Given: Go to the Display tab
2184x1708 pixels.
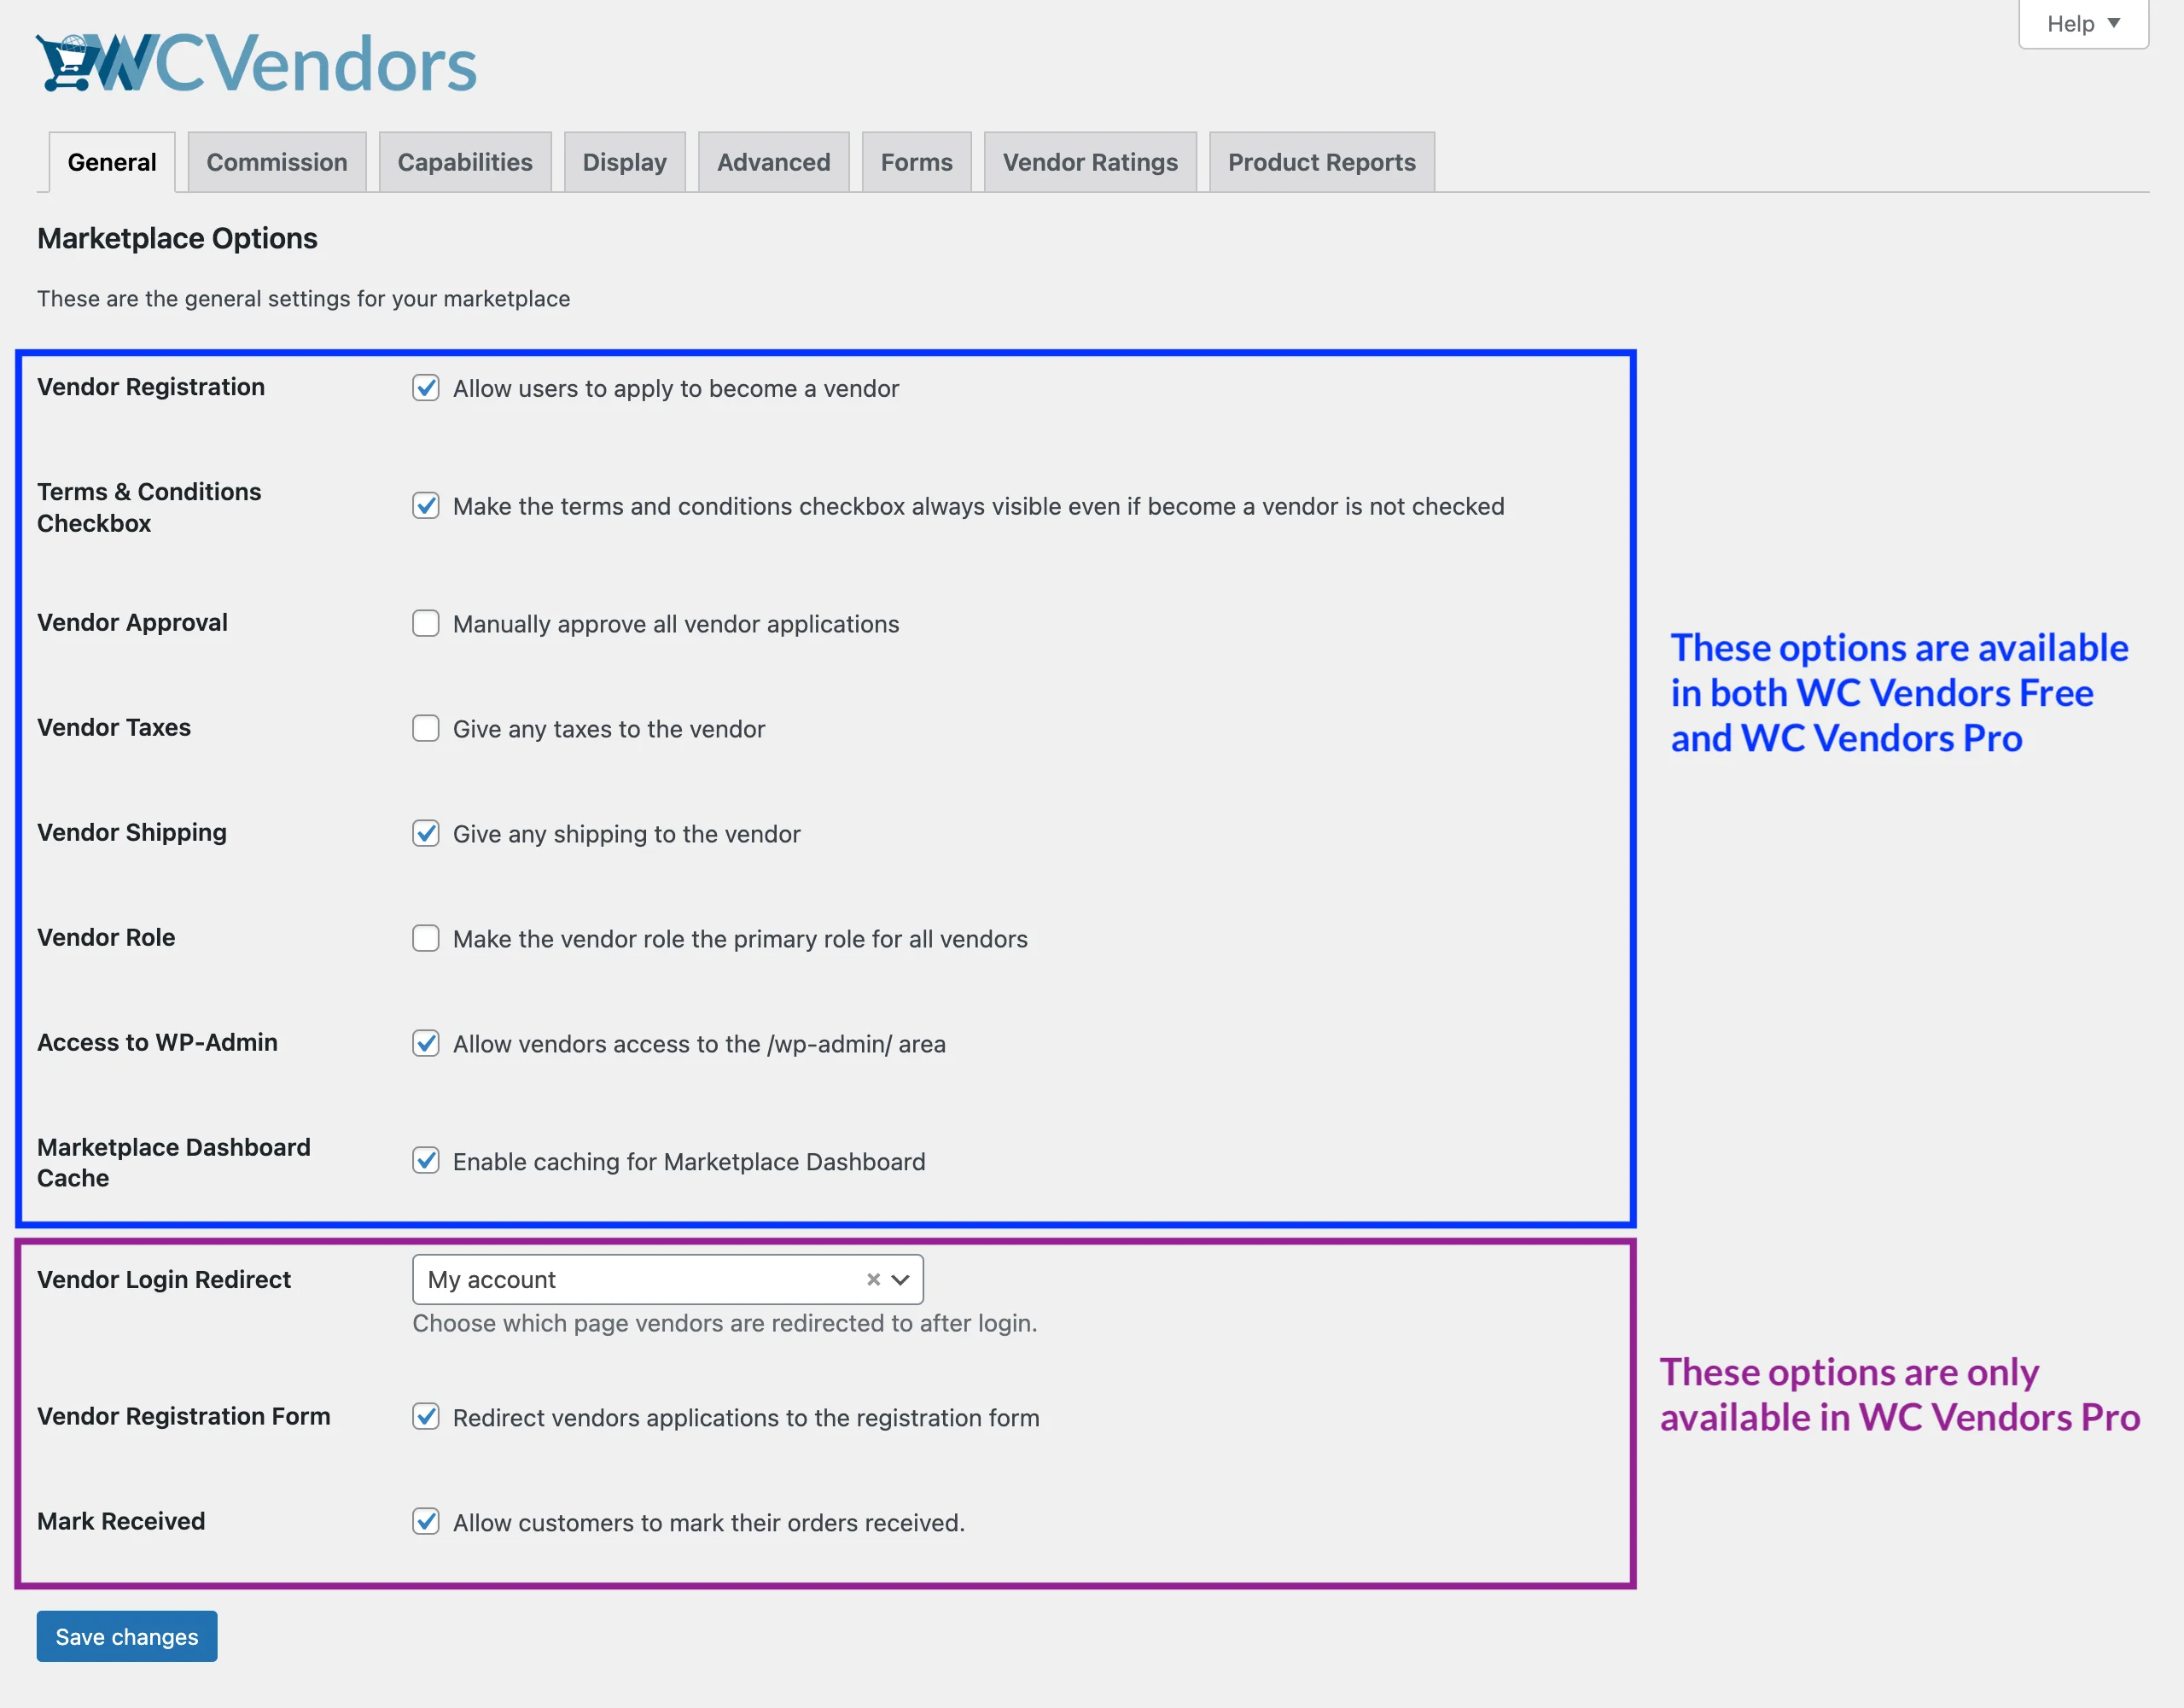Looking at the screenshot, I should (x=625, y=162).
